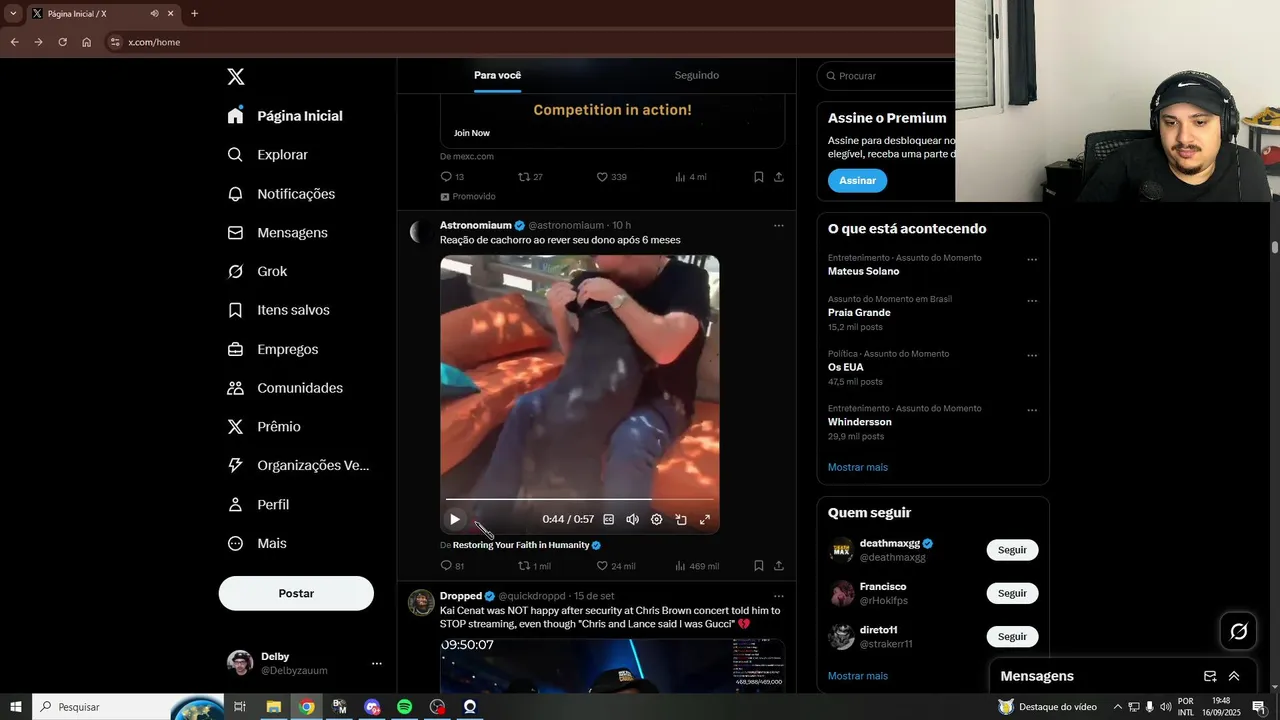This screenshot has width=1280, height=720.
Task: Open more options on Dropped post
Action: 779,596
